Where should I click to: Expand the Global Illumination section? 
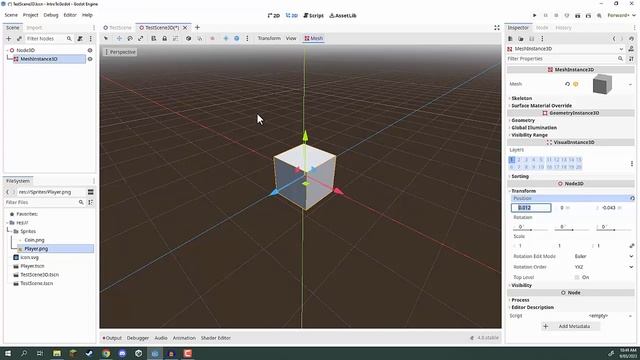click(533, 128)
